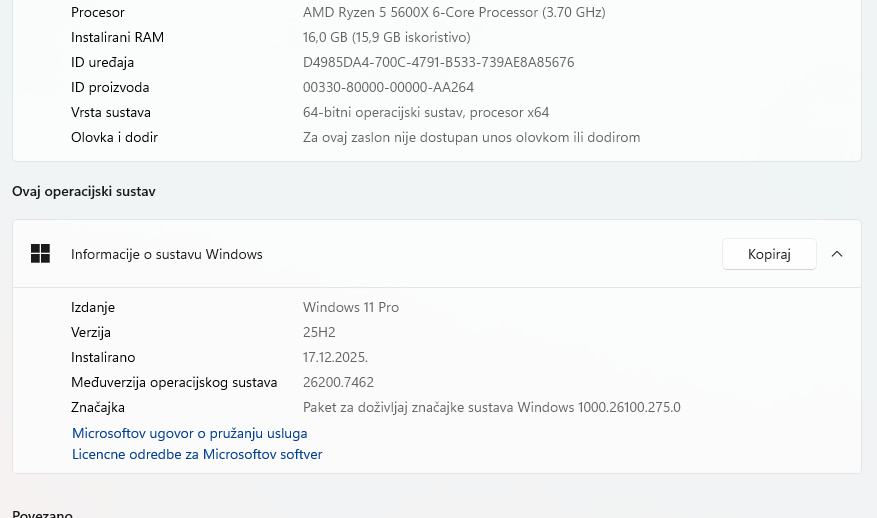Viewport: 877px width, 518px height.
Task: Click the 16,0 GB installed RAM value
Action: [x=386, y=37]
